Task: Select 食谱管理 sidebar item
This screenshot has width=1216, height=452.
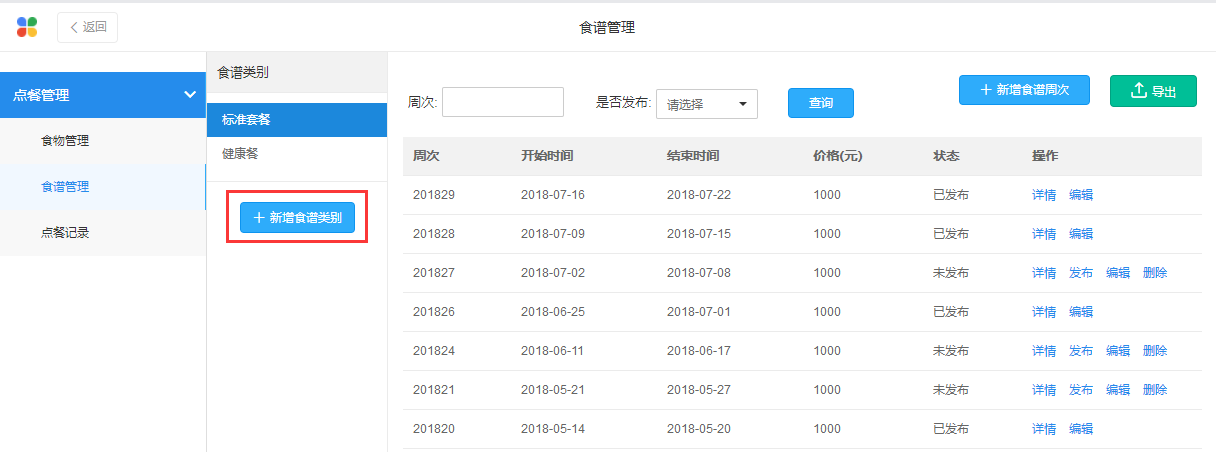Action: [x=65, y=187]
